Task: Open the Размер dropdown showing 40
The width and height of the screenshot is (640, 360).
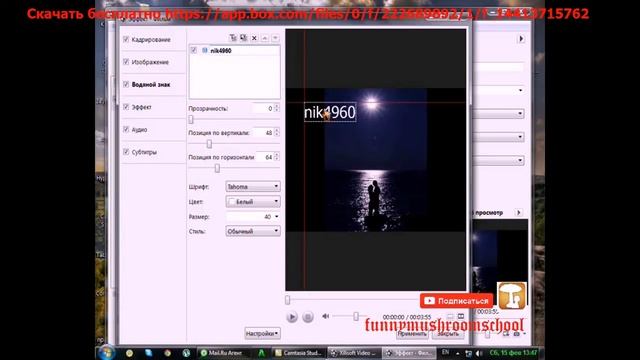Action: [x=253, y=217]
